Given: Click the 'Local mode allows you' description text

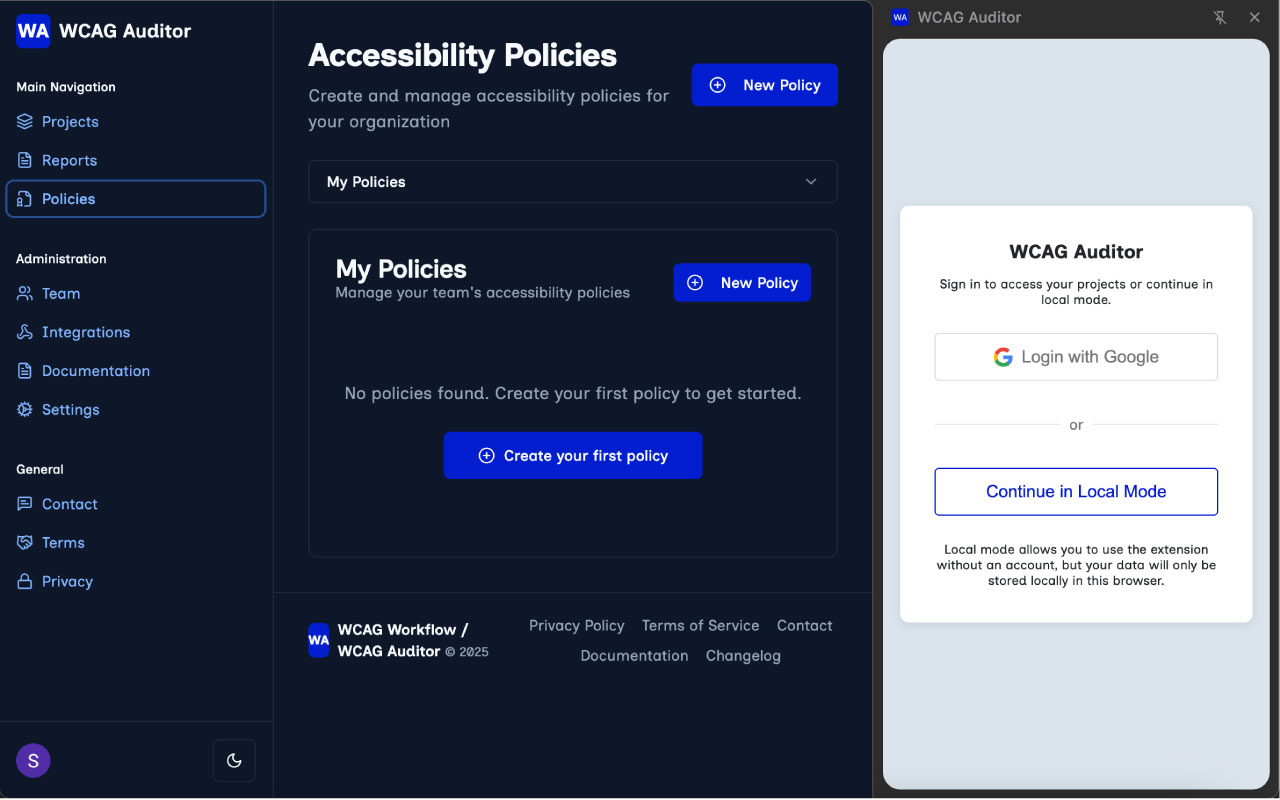Looking at the screenshot, I should coord(1076,565).
